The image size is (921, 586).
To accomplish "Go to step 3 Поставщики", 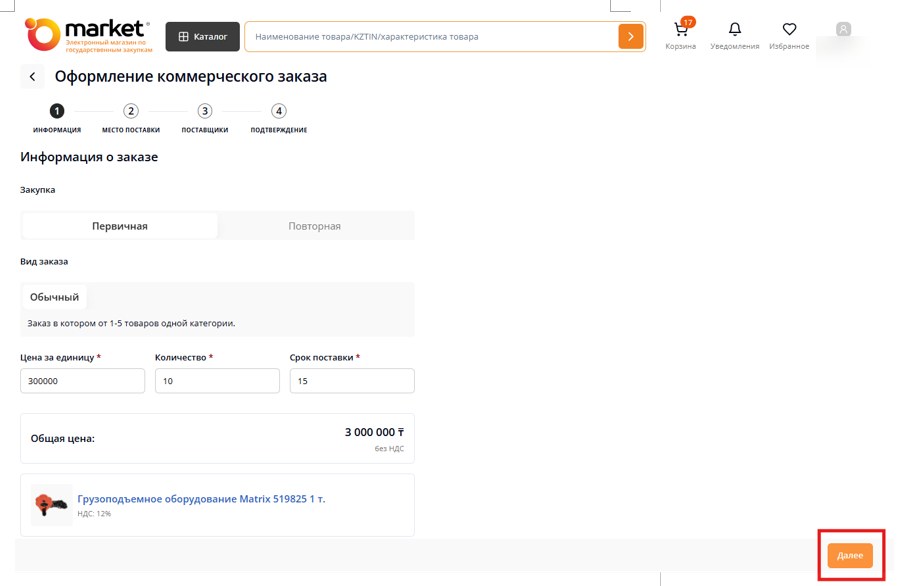I will pyautogui.click(x=205, y=111).
